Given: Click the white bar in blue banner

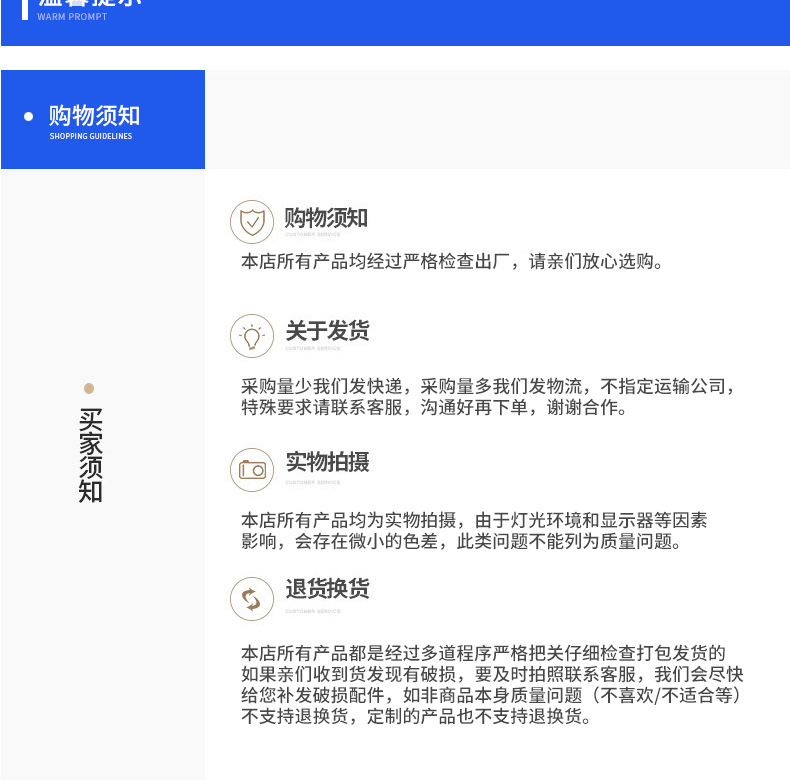Looking at the screenshot, I should point(25,10).
